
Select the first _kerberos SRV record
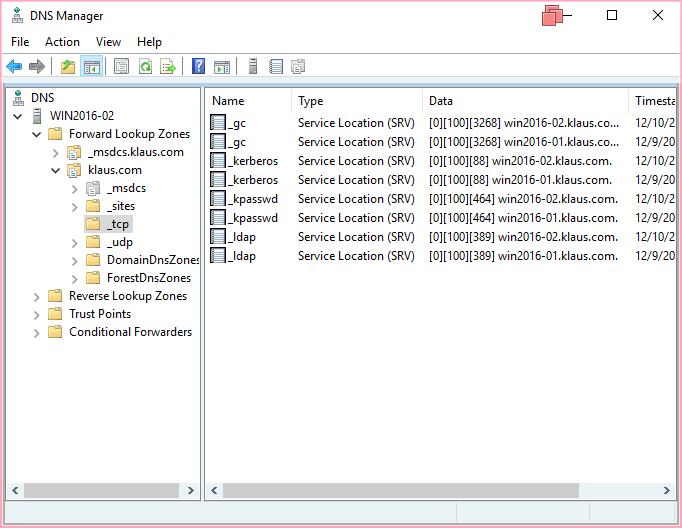coord(253,161)
